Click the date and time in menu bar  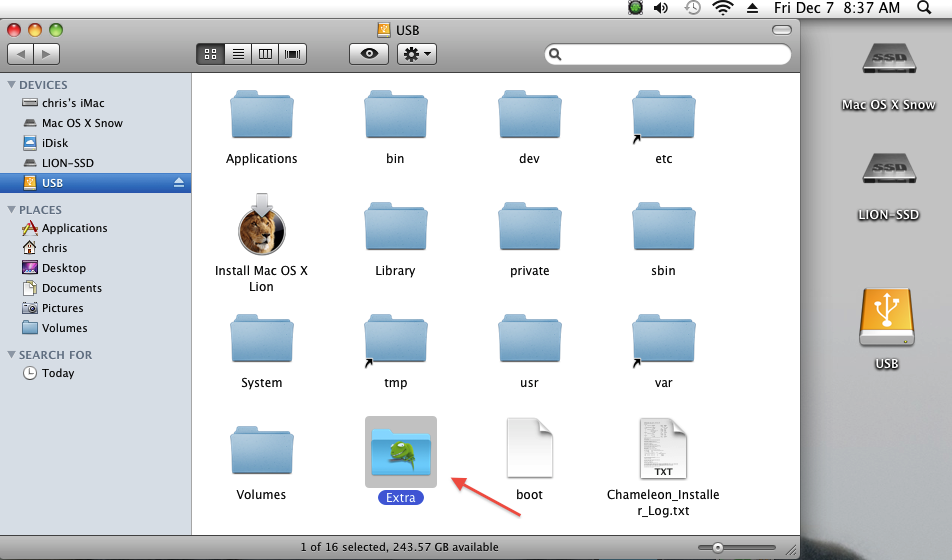click(837, 8)
